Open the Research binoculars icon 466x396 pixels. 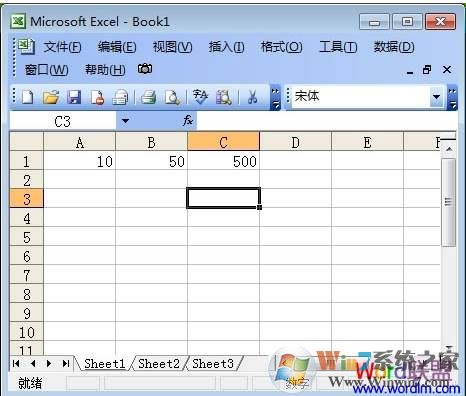point(223,98)
